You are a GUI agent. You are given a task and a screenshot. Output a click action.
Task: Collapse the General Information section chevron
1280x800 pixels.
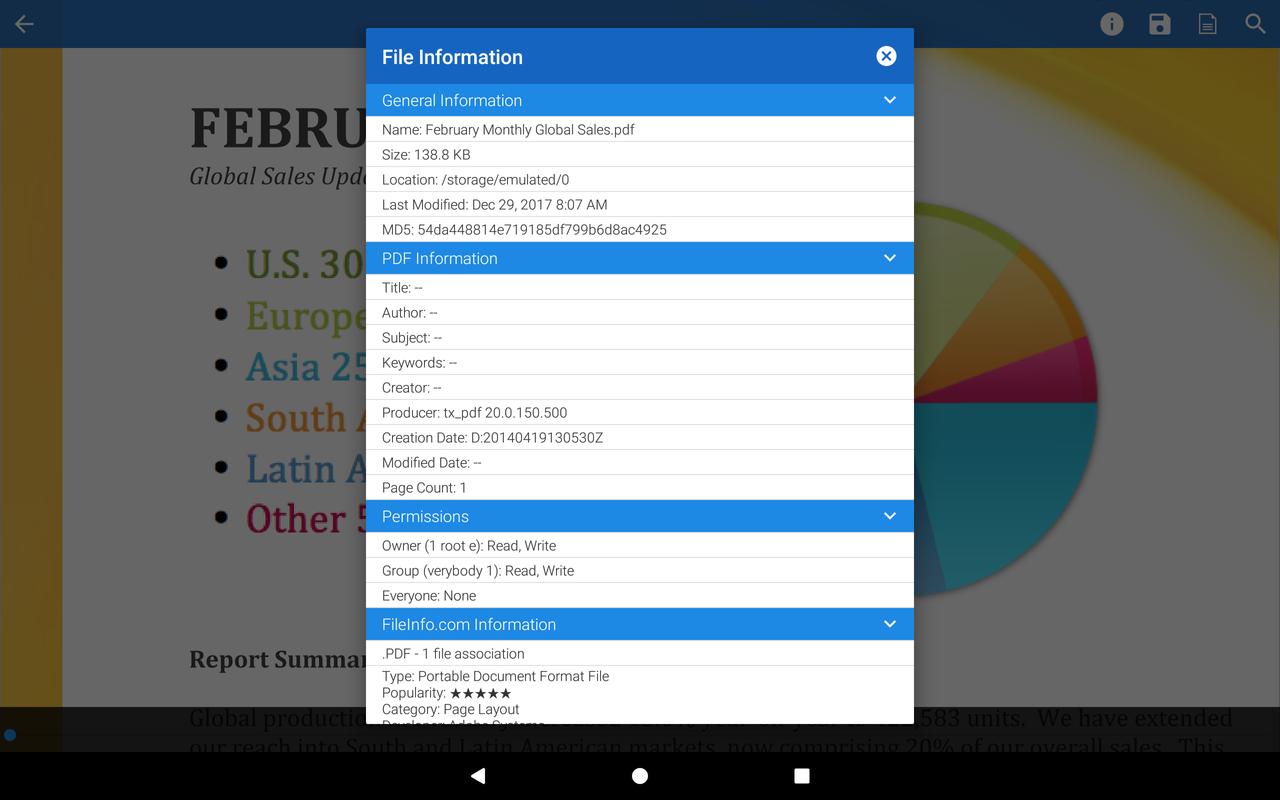(890, 100)
